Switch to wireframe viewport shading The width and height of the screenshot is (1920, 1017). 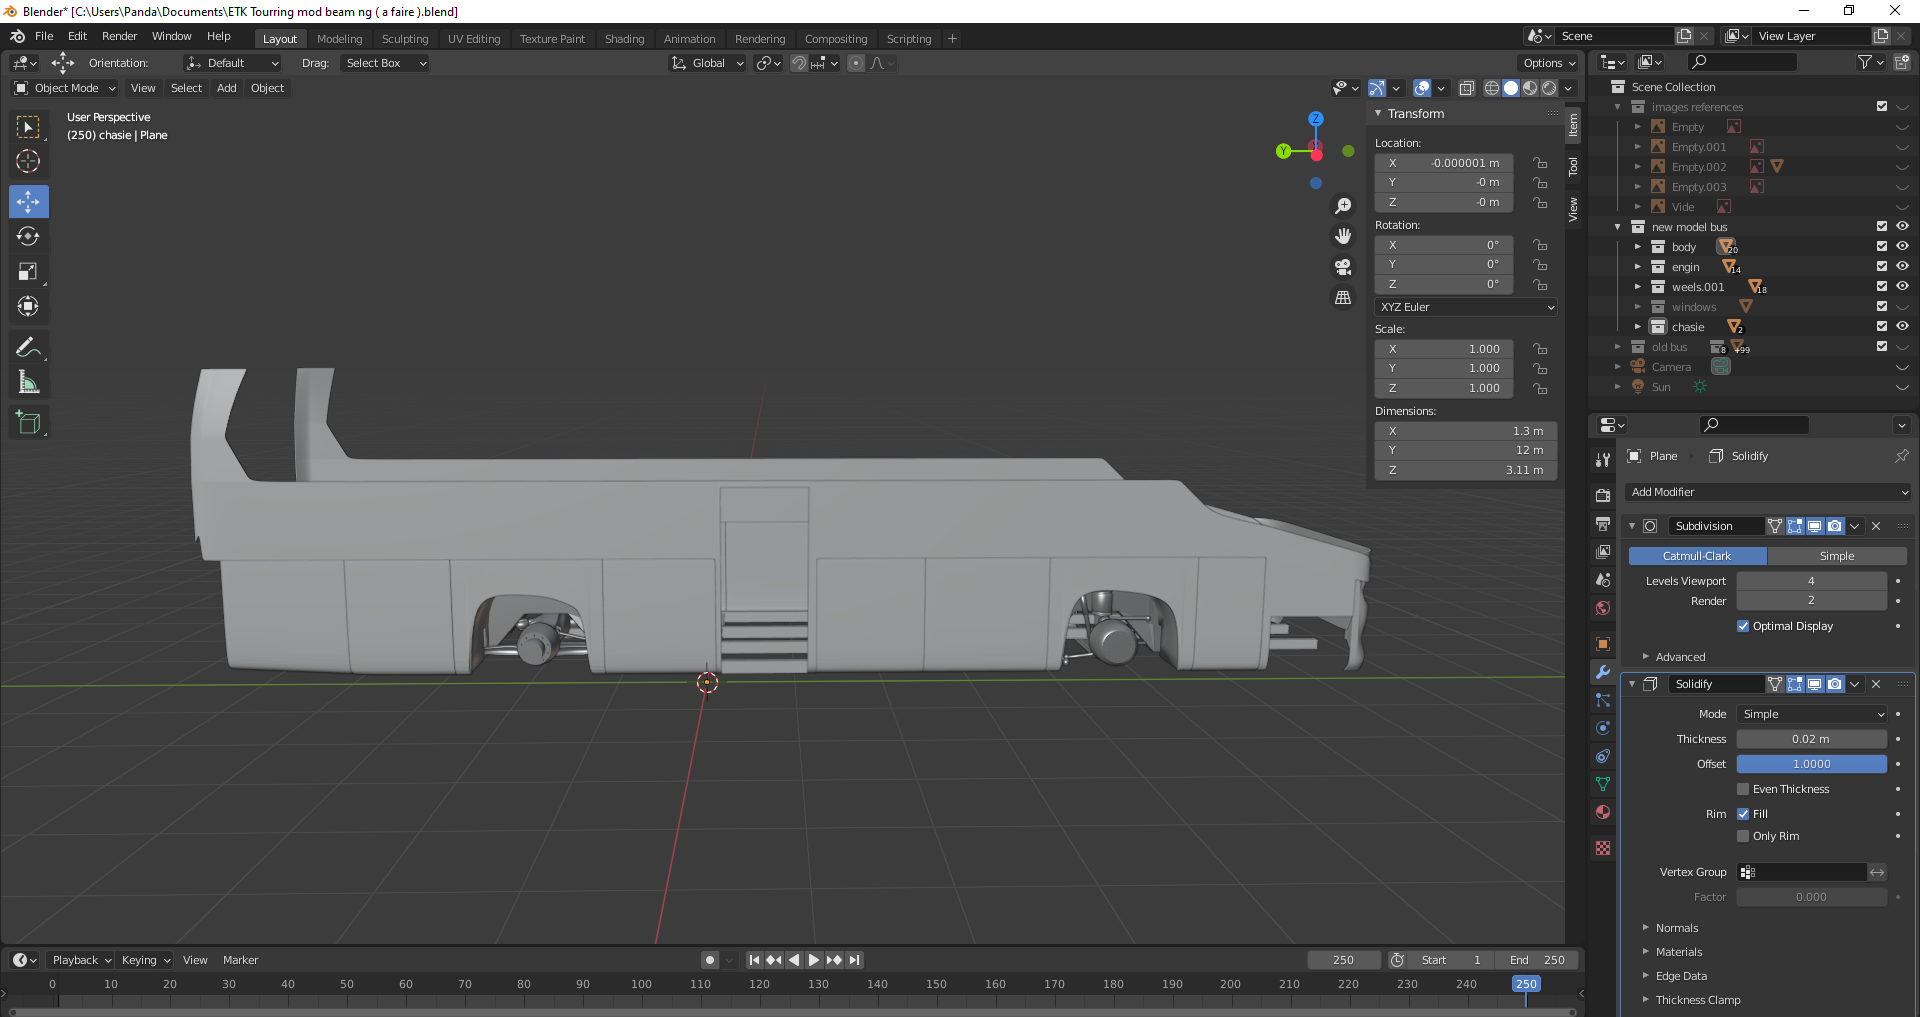pos(1492,88)
